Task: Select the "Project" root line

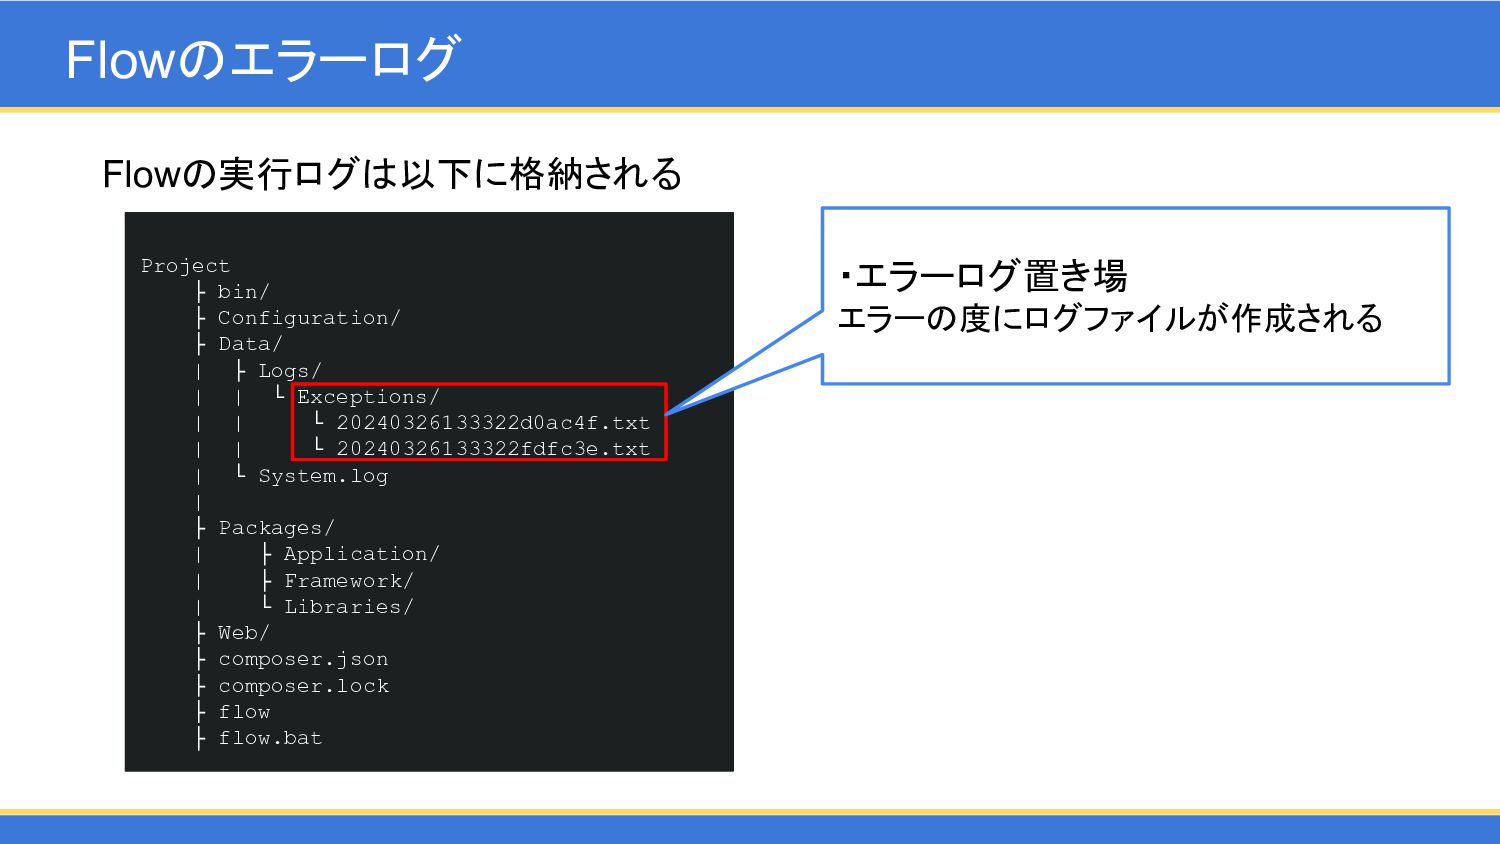Action: coord(185,266)
